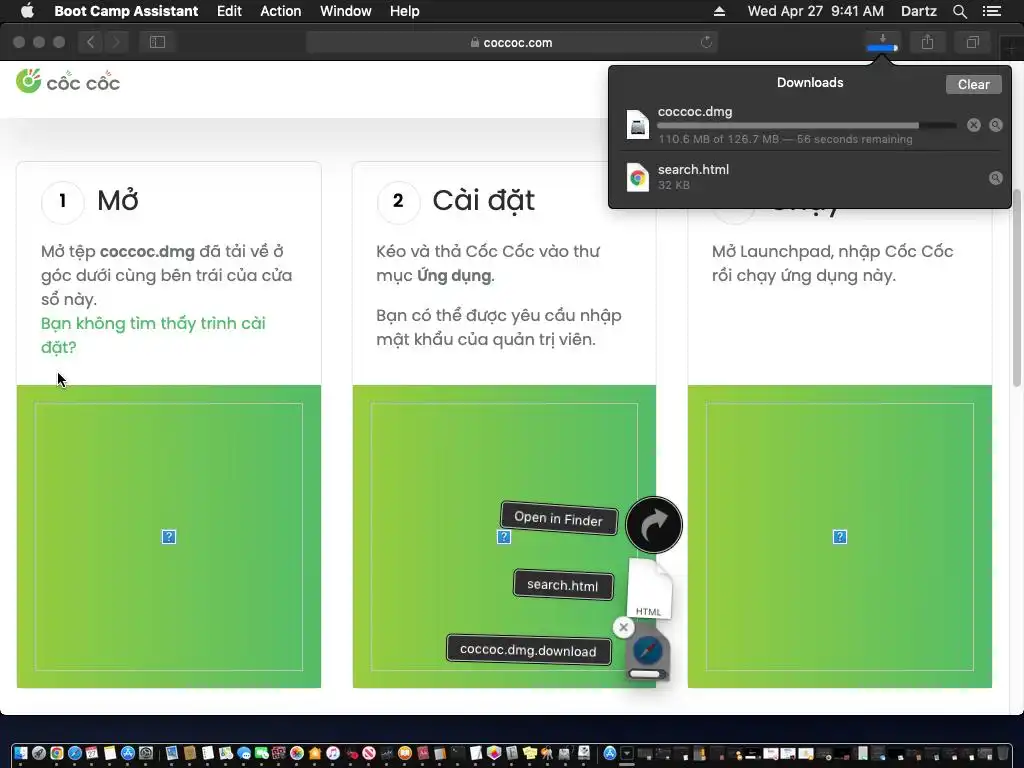Click the HTML document icon in the stack
Viewport: 1024px width, 768px height.
coord(649,587)
